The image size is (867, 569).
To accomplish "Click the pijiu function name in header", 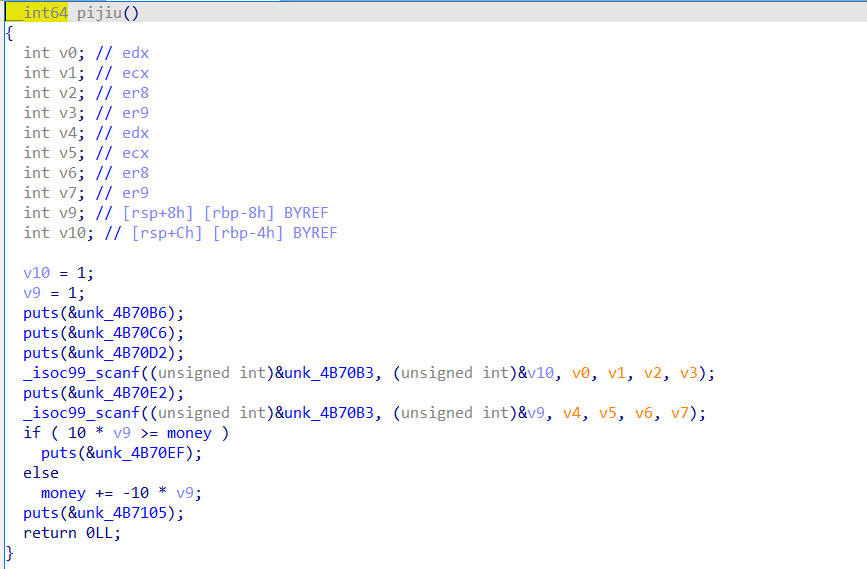I will (100, 13).
